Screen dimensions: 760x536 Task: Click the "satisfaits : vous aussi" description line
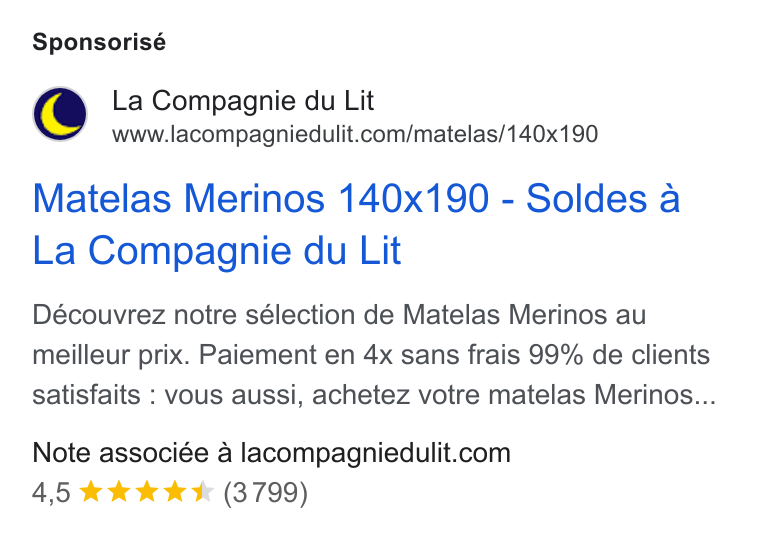coord(374,395)
